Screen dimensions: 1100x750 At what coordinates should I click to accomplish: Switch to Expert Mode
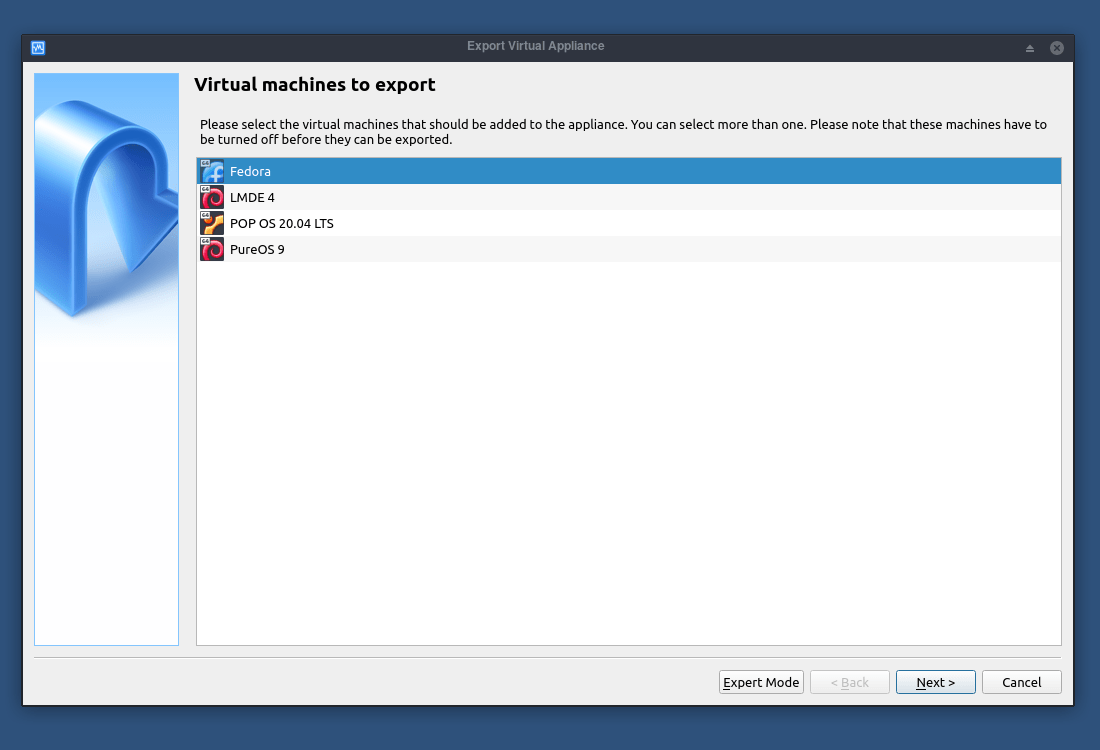(x=760, y=682)
